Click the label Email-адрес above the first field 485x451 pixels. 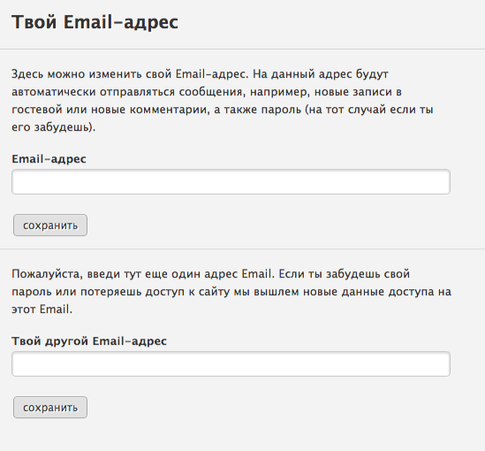[x=49, y=159]
